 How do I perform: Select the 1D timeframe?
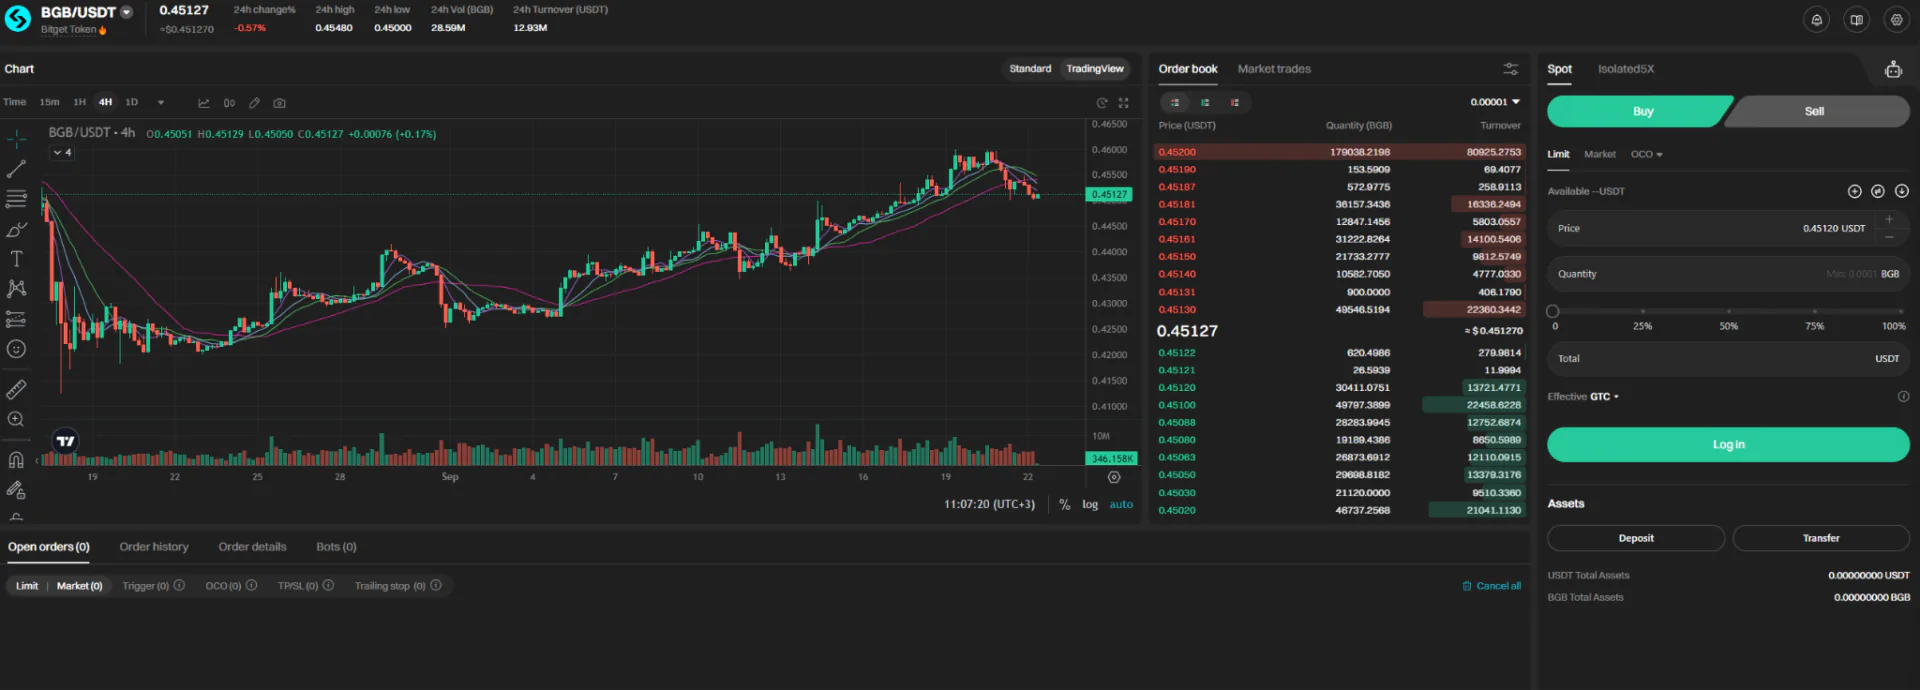click(x=131, y=102)
